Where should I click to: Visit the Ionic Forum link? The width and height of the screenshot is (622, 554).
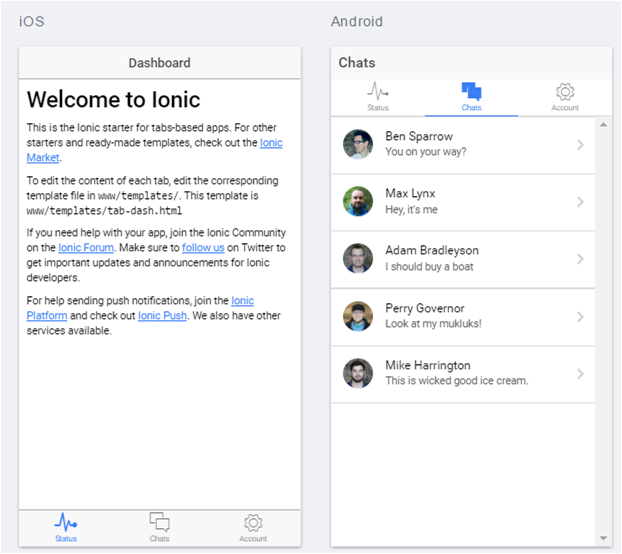click(86, 247)
